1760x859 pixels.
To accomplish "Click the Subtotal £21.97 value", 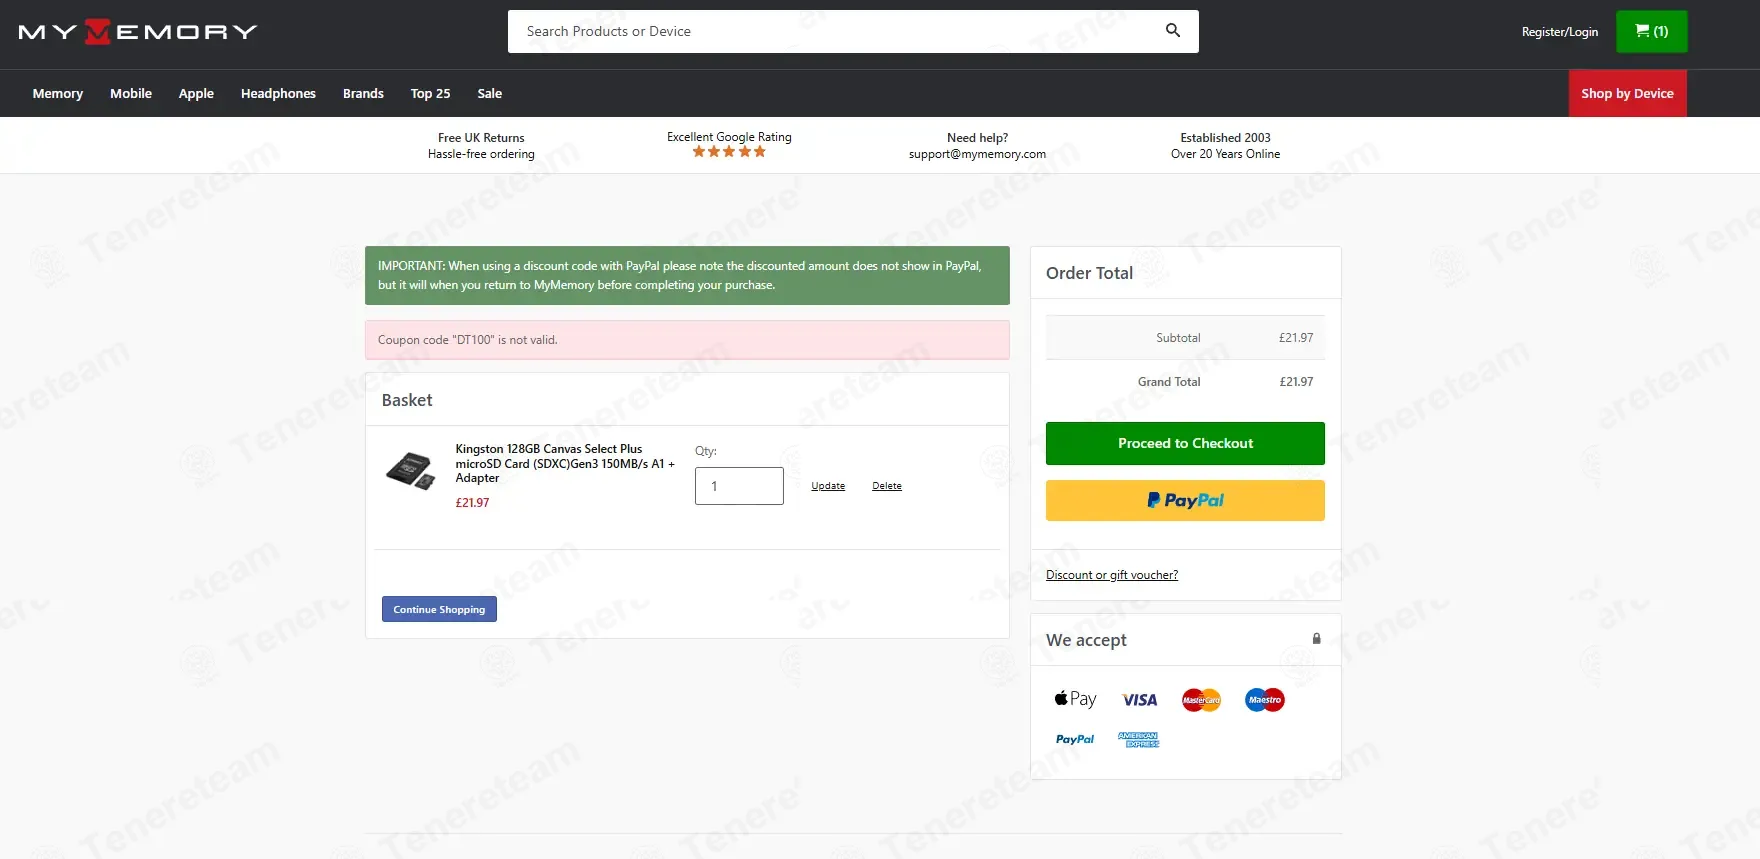I will pos(1296,338).
